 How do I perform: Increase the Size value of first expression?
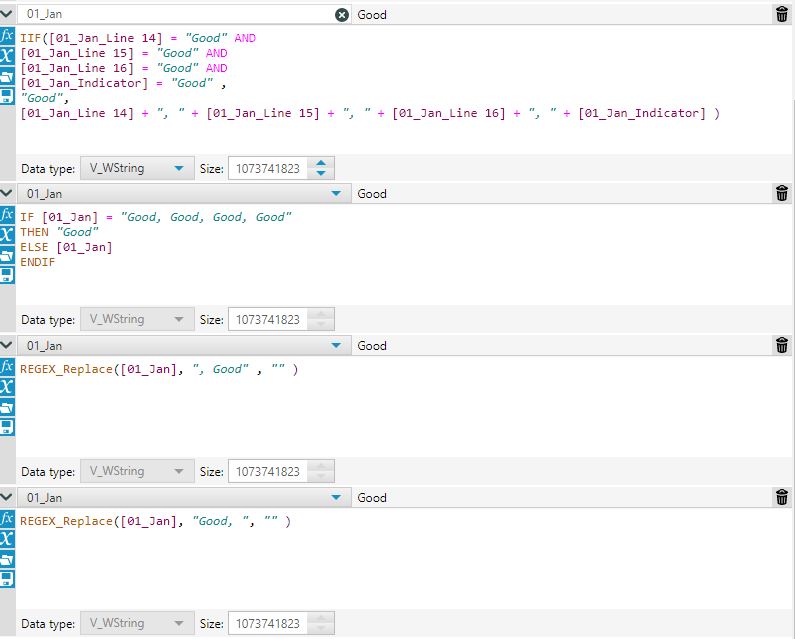[x=321, y=162]
